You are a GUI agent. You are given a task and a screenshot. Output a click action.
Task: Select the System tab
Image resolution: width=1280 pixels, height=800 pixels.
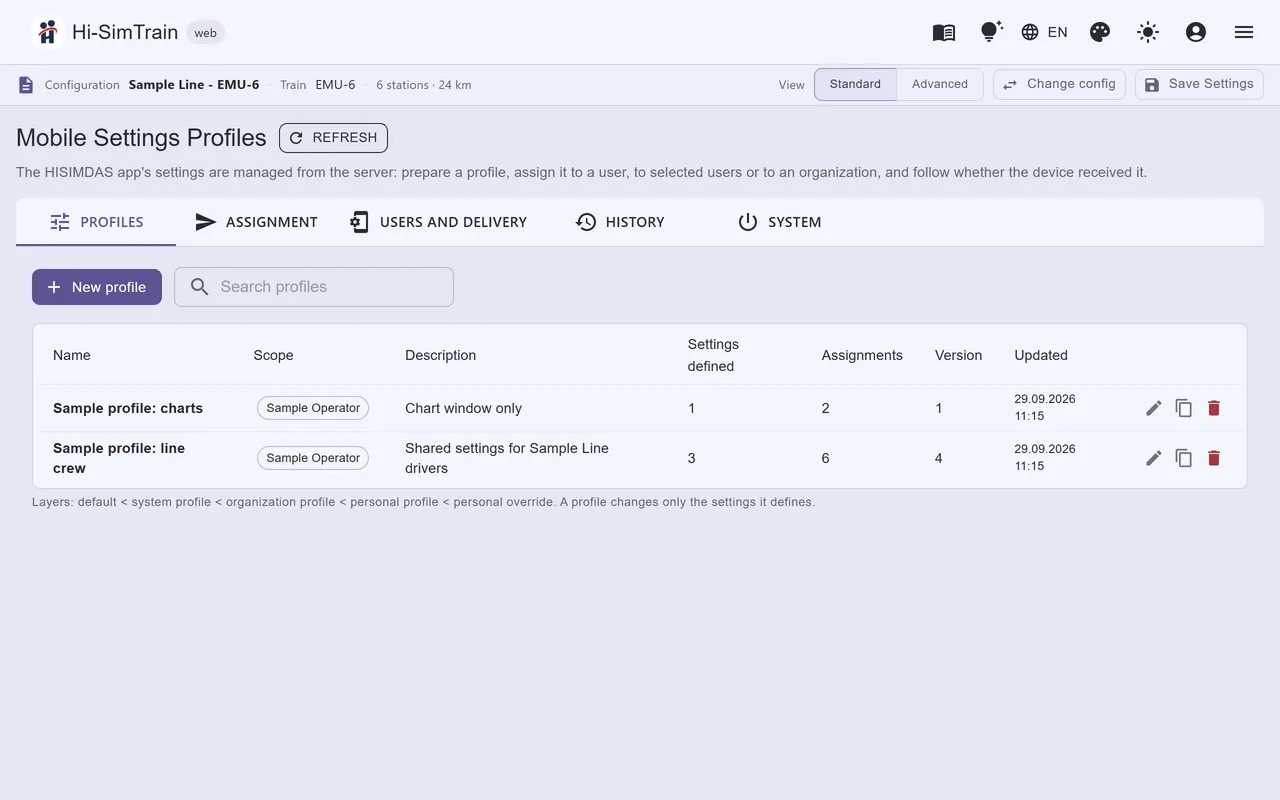click(x=780, y=222)
